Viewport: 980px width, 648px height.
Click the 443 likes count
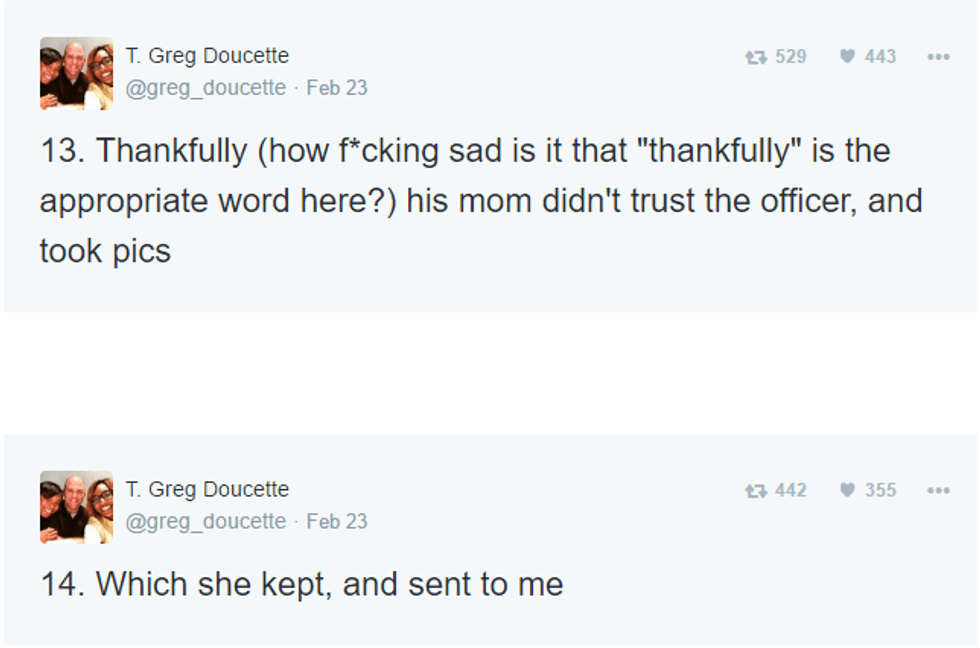pyautogui.click(x=880, y=57)
